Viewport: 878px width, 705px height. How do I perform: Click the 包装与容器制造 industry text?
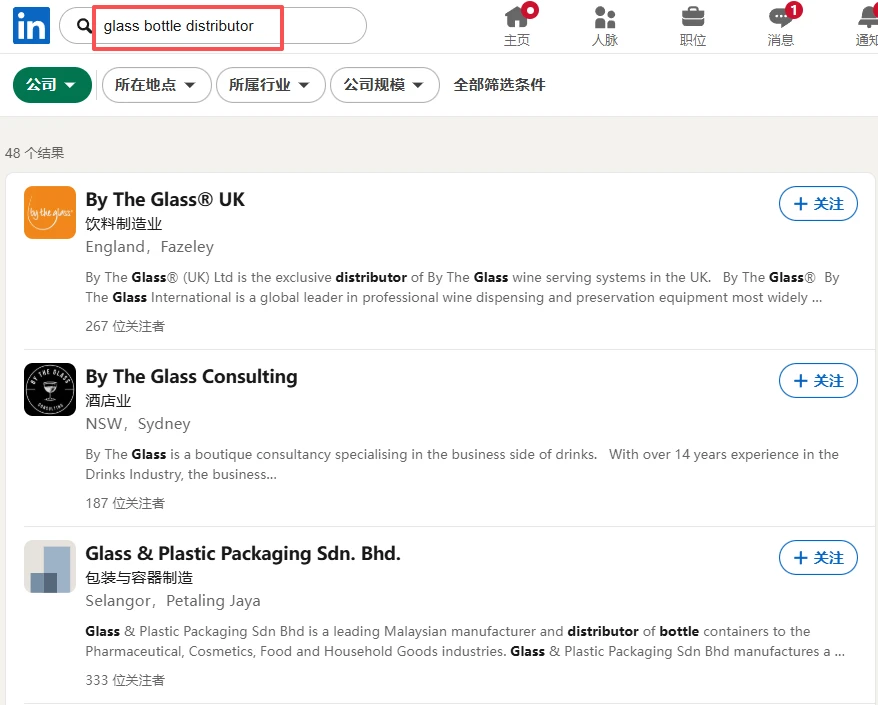139,578
